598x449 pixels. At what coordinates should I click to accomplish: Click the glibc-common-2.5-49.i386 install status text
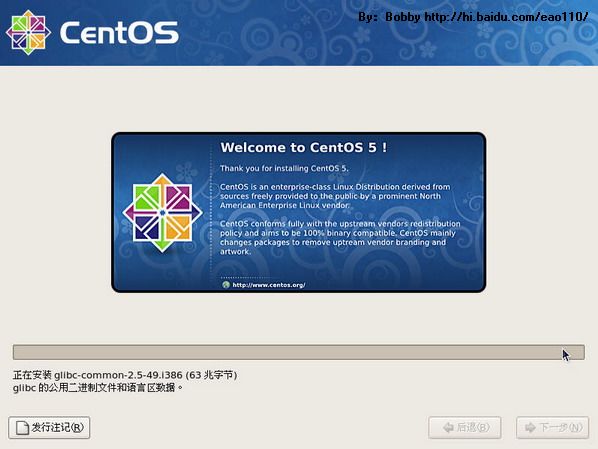(125, 375)
